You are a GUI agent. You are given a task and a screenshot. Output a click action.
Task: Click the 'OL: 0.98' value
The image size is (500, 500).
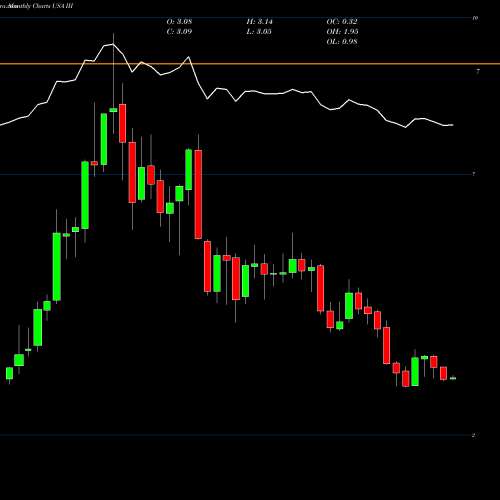click(342, 42)
